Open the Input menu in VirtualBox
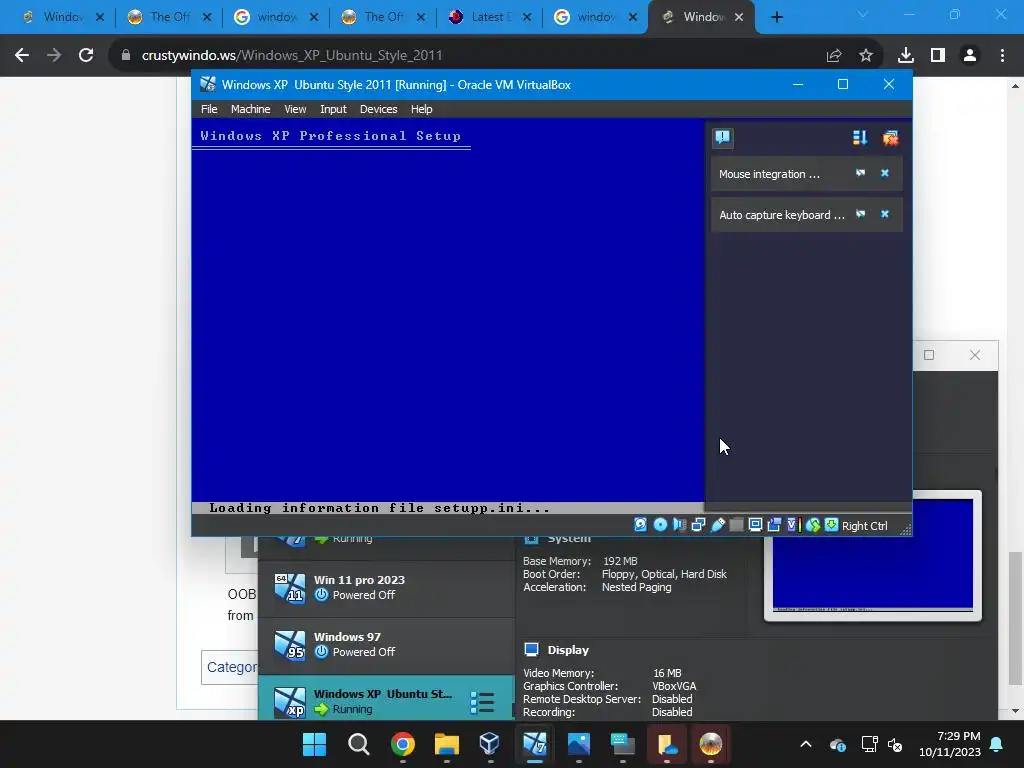Image resolution: width=1024 pixels, height=768 pixels. (333, 109)
